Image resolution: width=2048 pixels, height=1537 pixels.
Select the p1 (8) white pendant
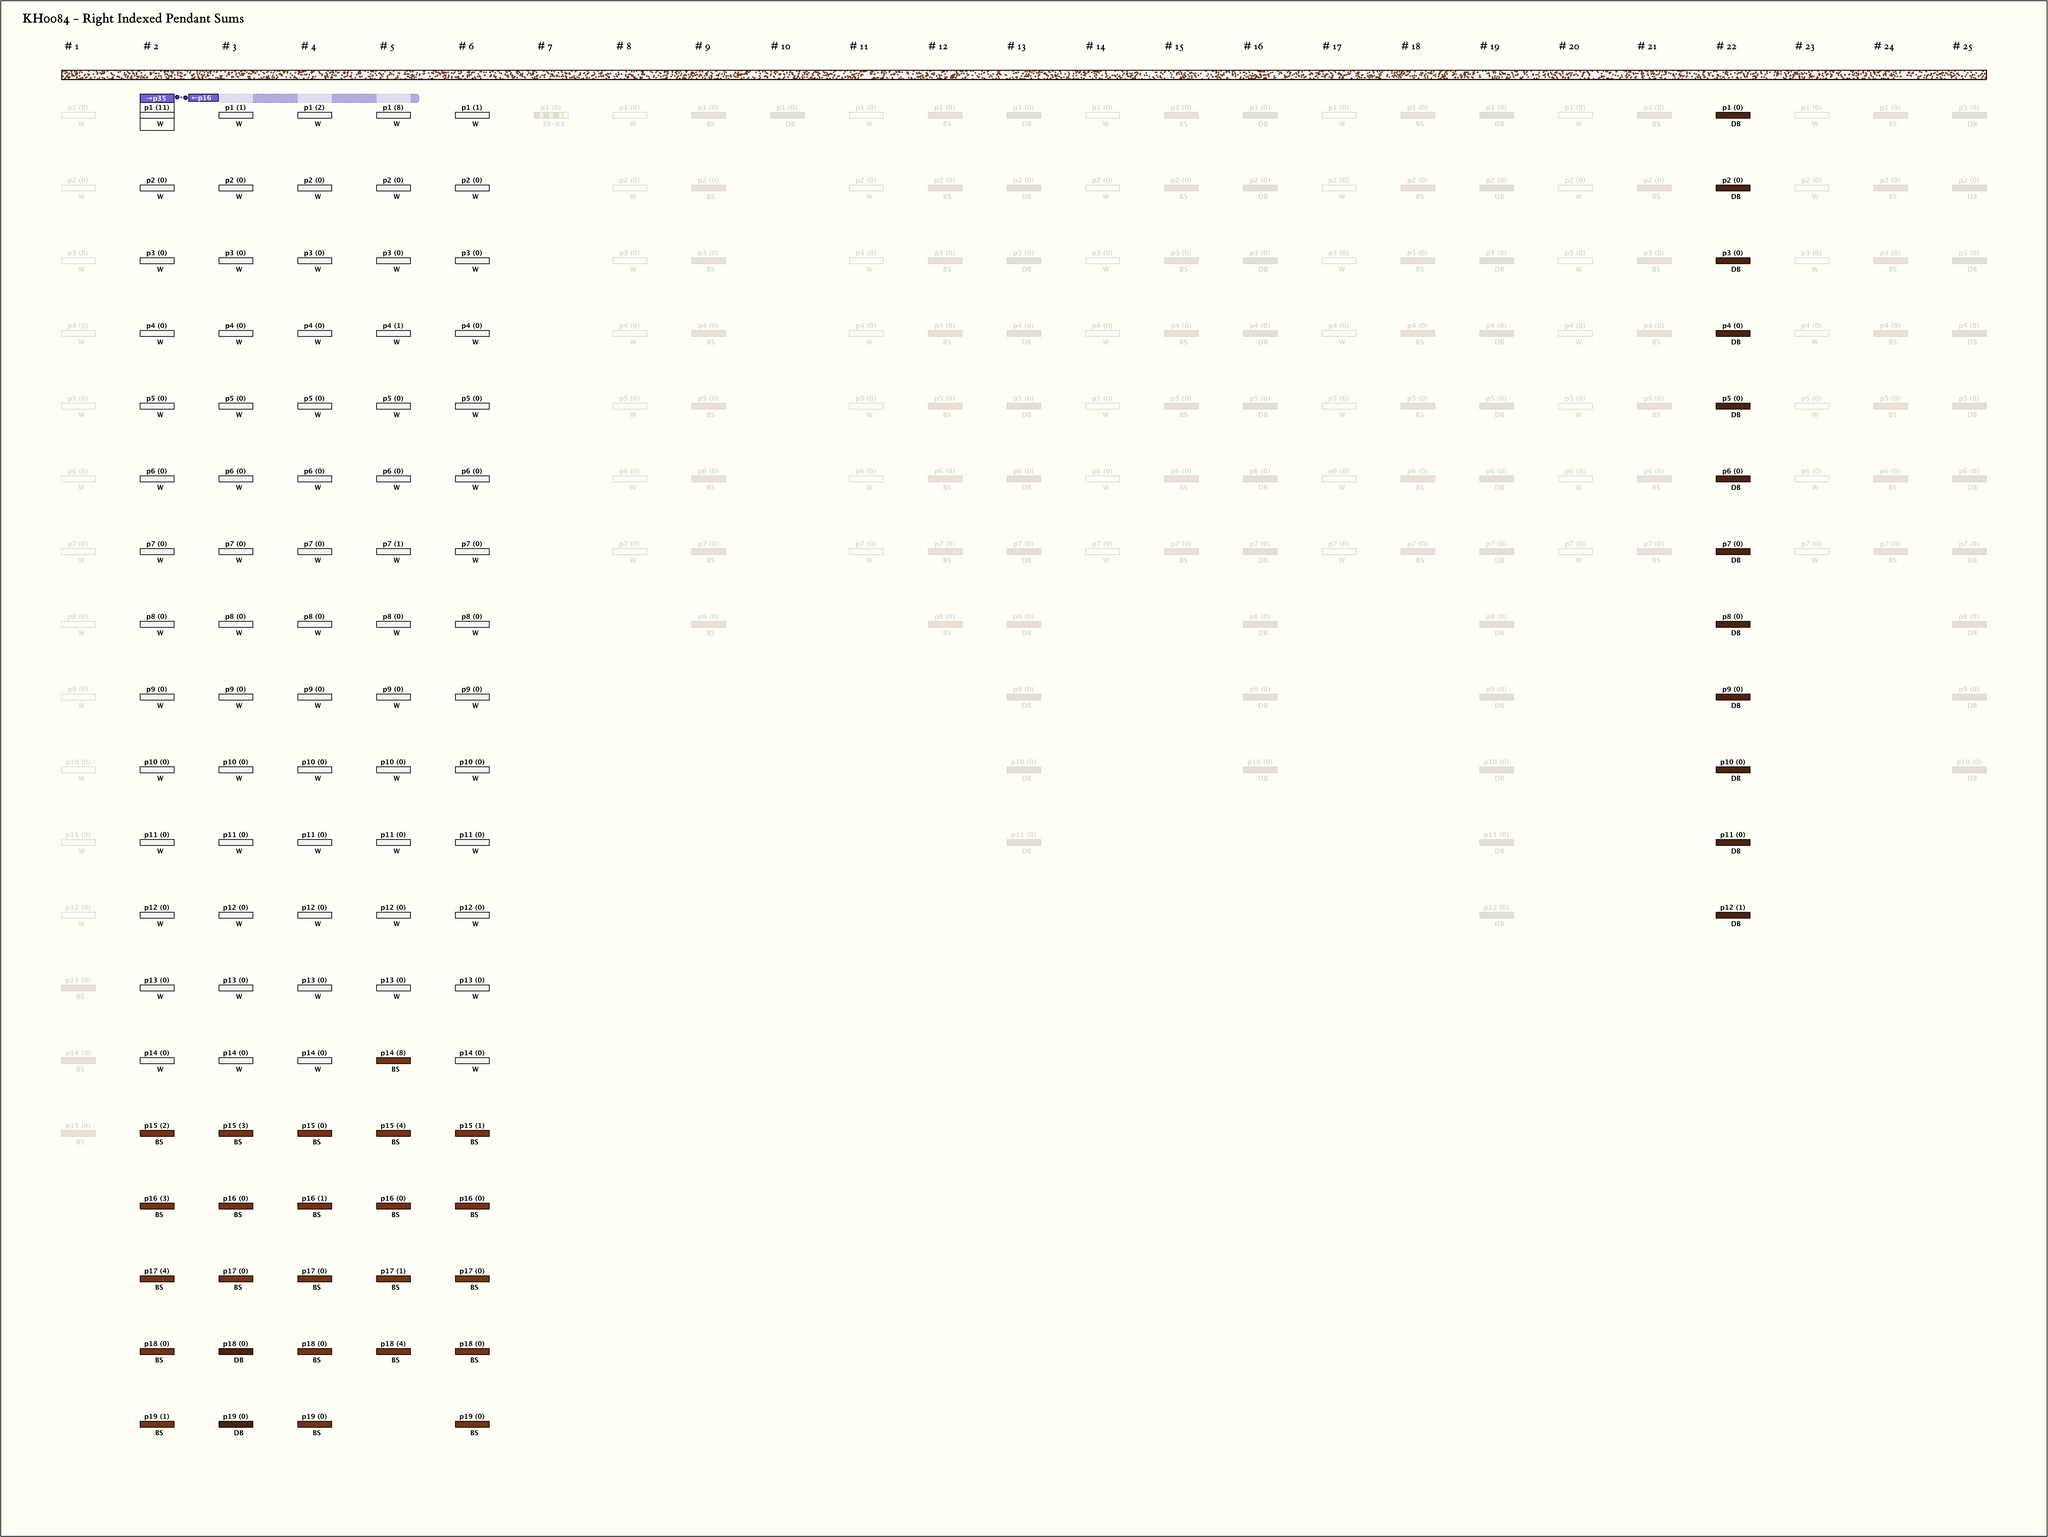(x=393, y=115)
